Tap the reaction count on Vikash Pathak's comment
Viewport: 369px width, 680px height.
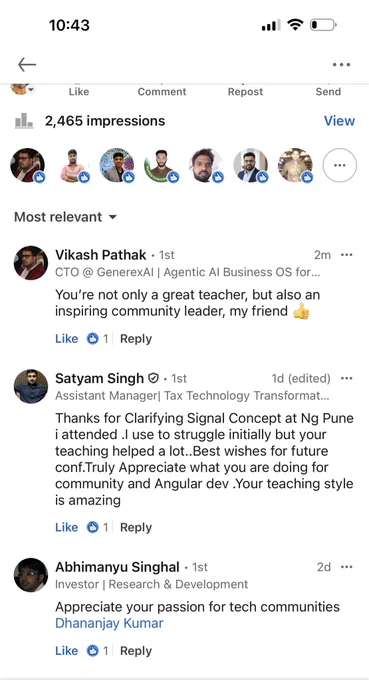coord(98,339)
